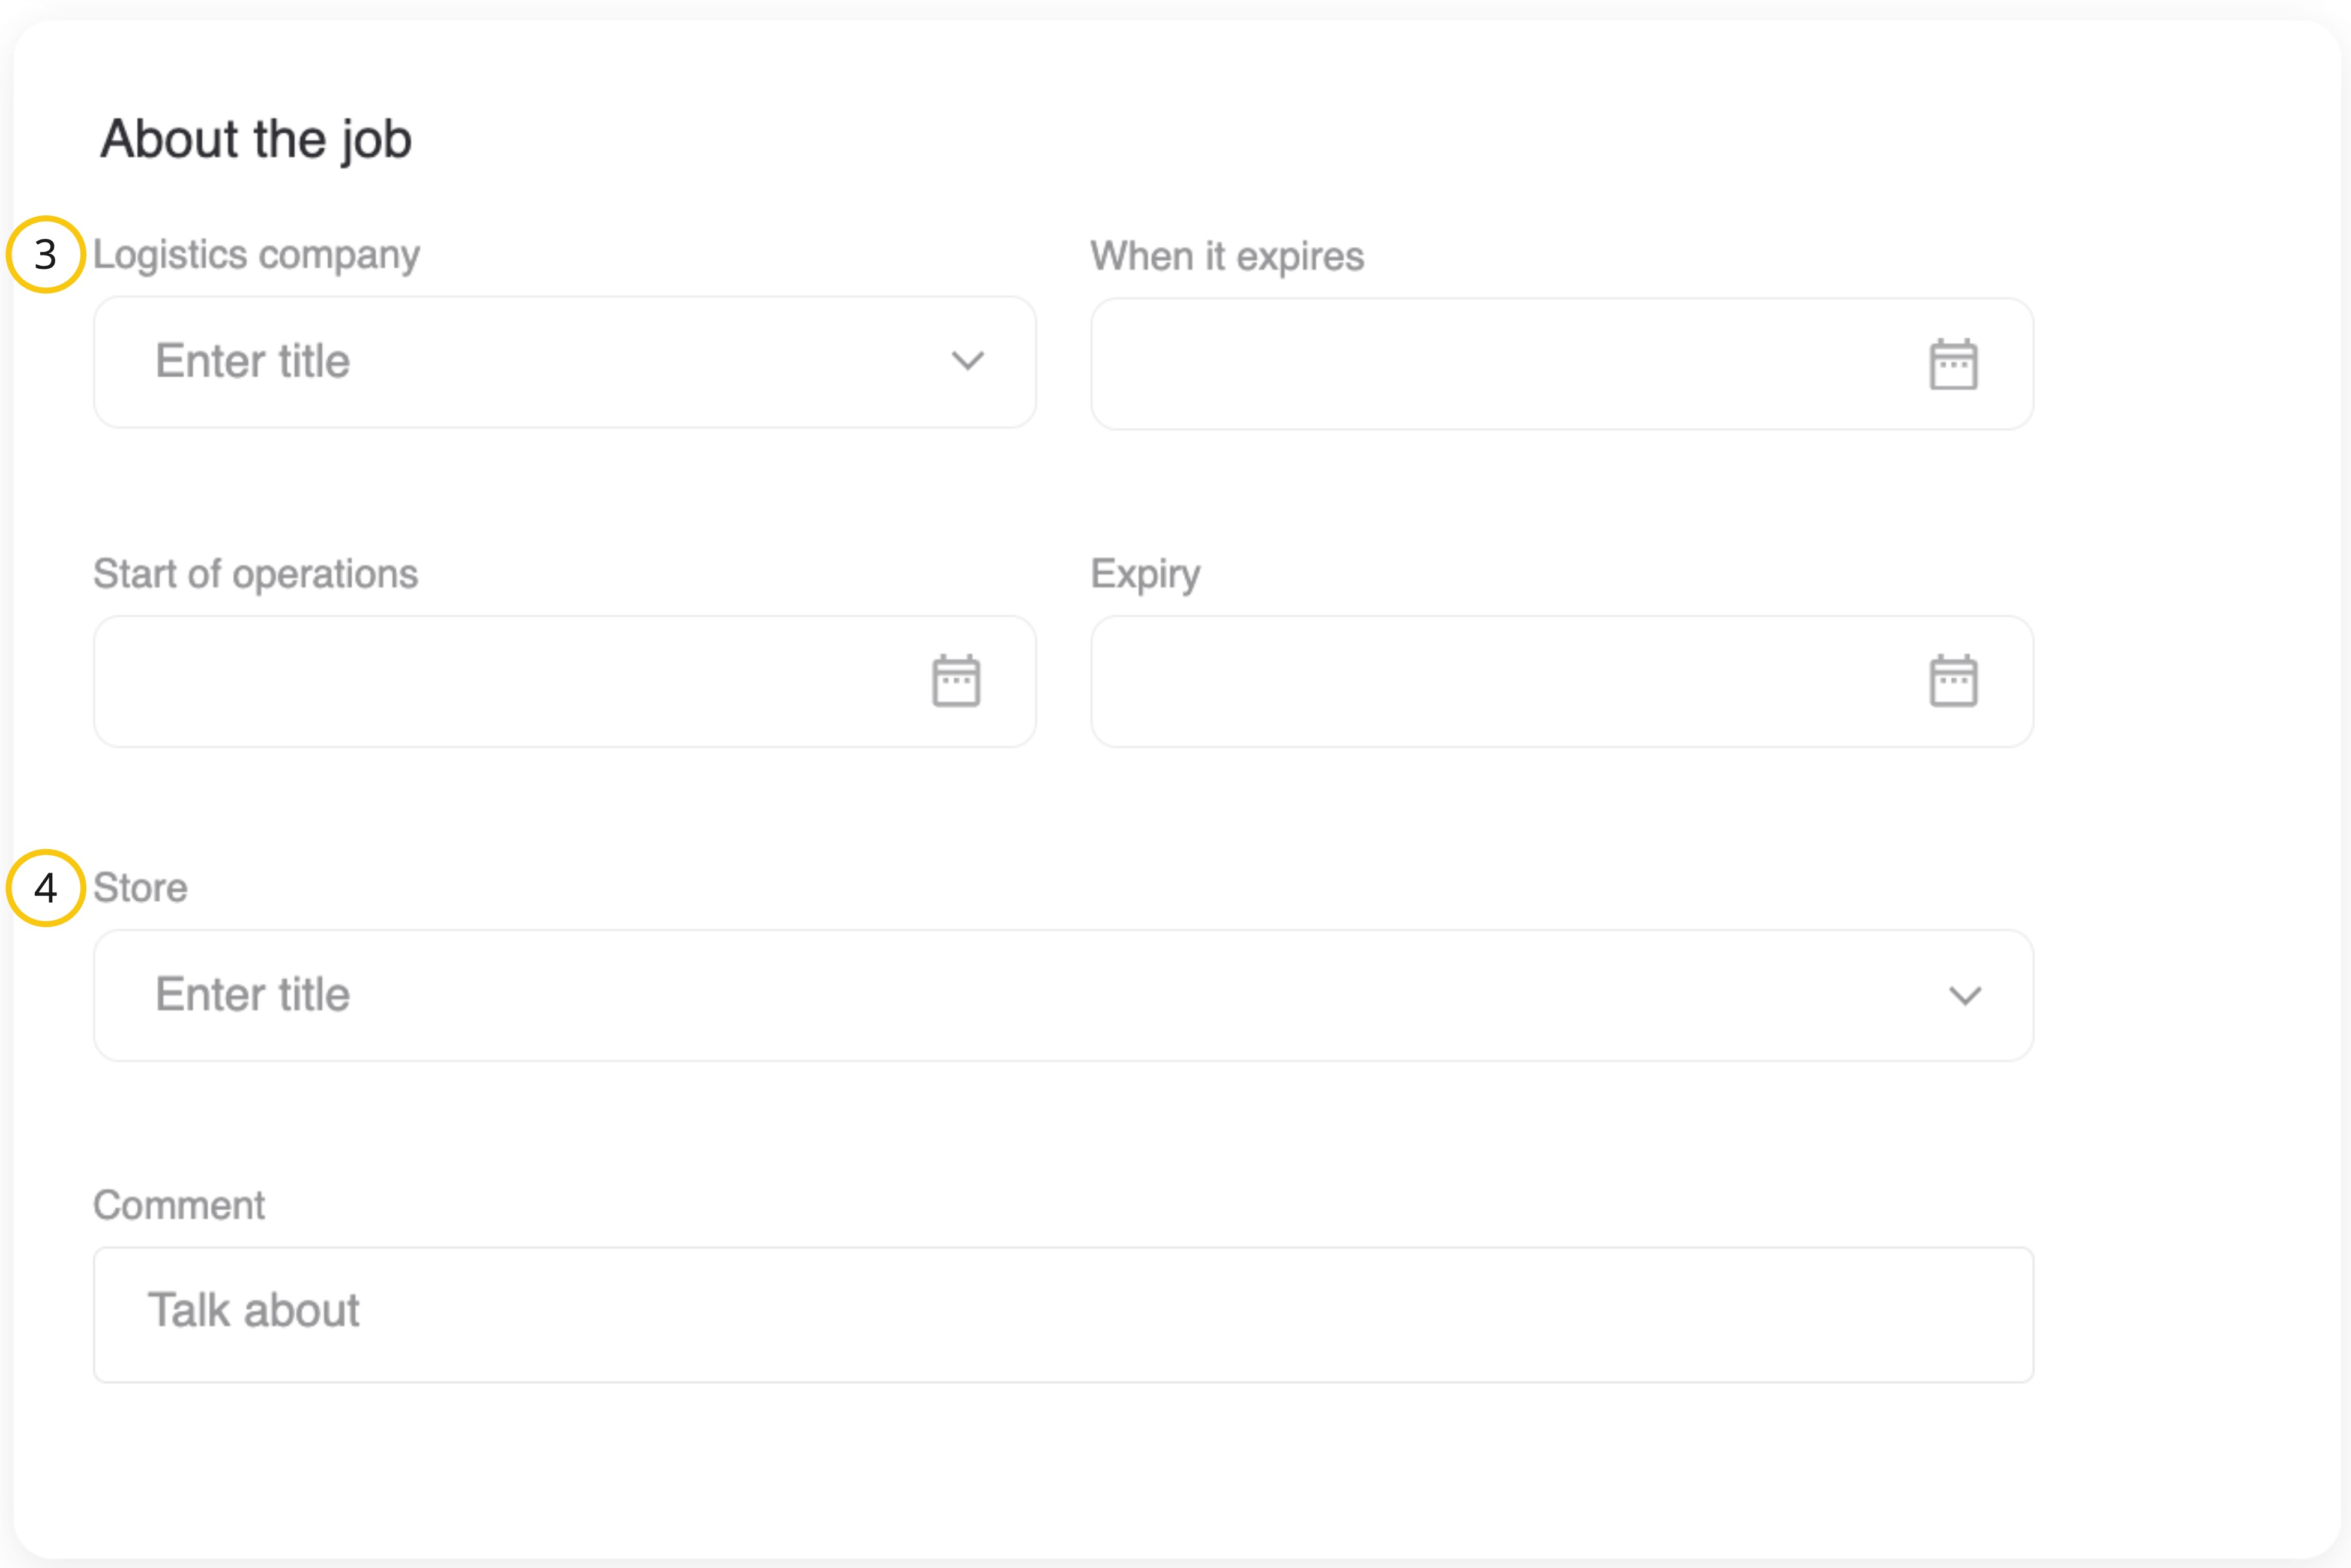Viewport: 2351px width, 1568px height.
Task: Click the Comment field label
Action: click(179, 1205)
